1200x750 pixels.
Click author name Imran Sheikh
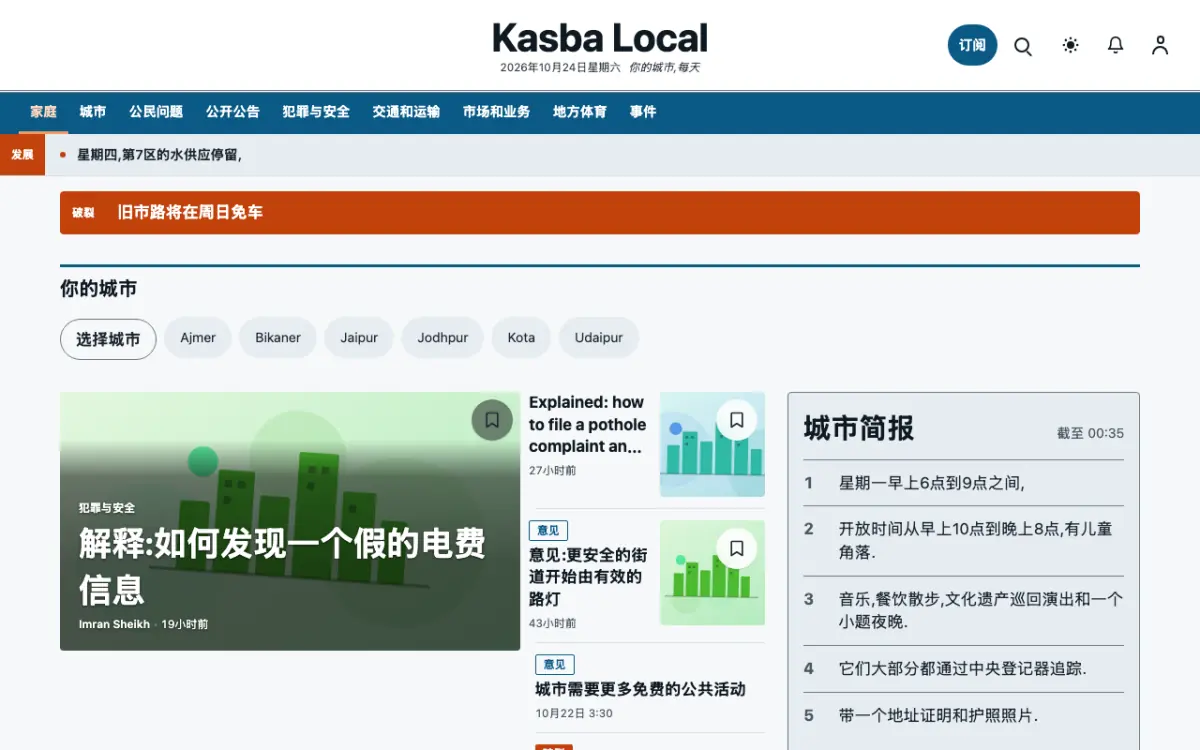(x=114, y=624)
